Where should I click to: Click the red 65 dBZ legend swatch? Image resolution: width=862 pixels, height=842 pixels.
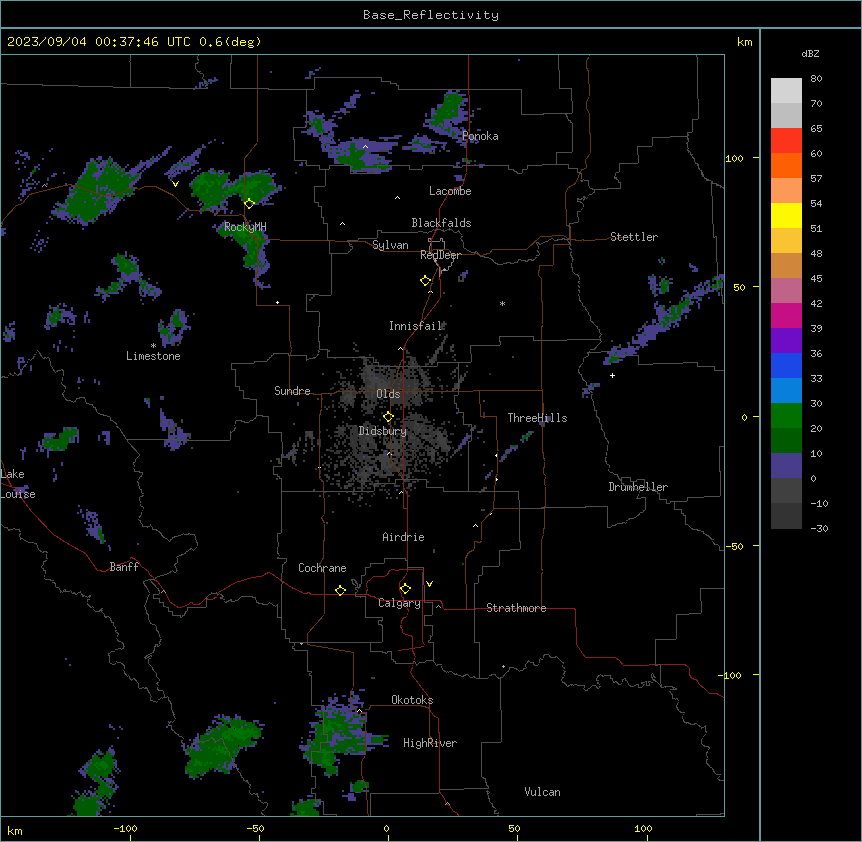click(786, 141)
